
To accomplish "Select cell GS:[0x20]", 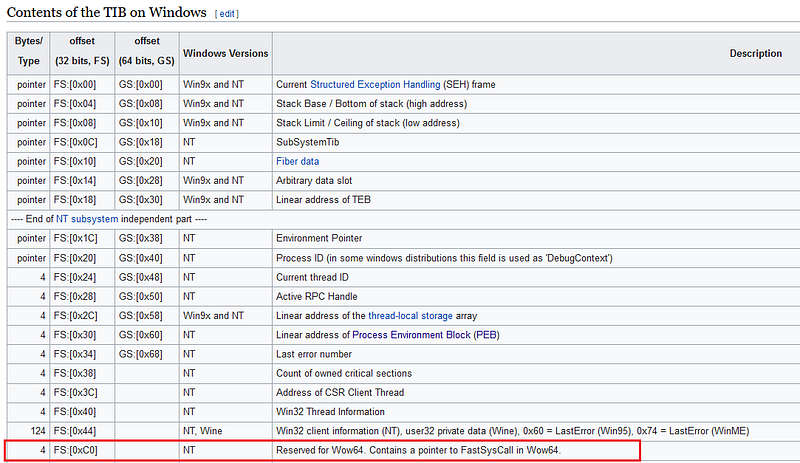I will tap(147, 162).
